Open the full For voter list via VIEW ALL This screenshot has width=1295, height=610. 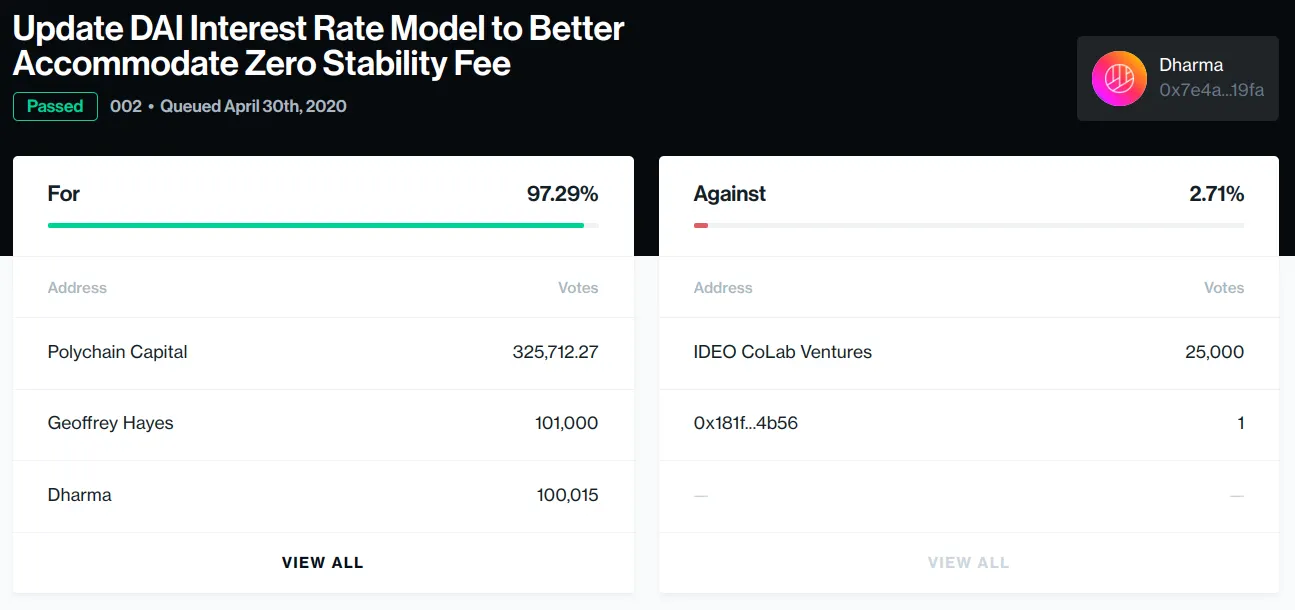pyautogui.click(x=322, y=562)
